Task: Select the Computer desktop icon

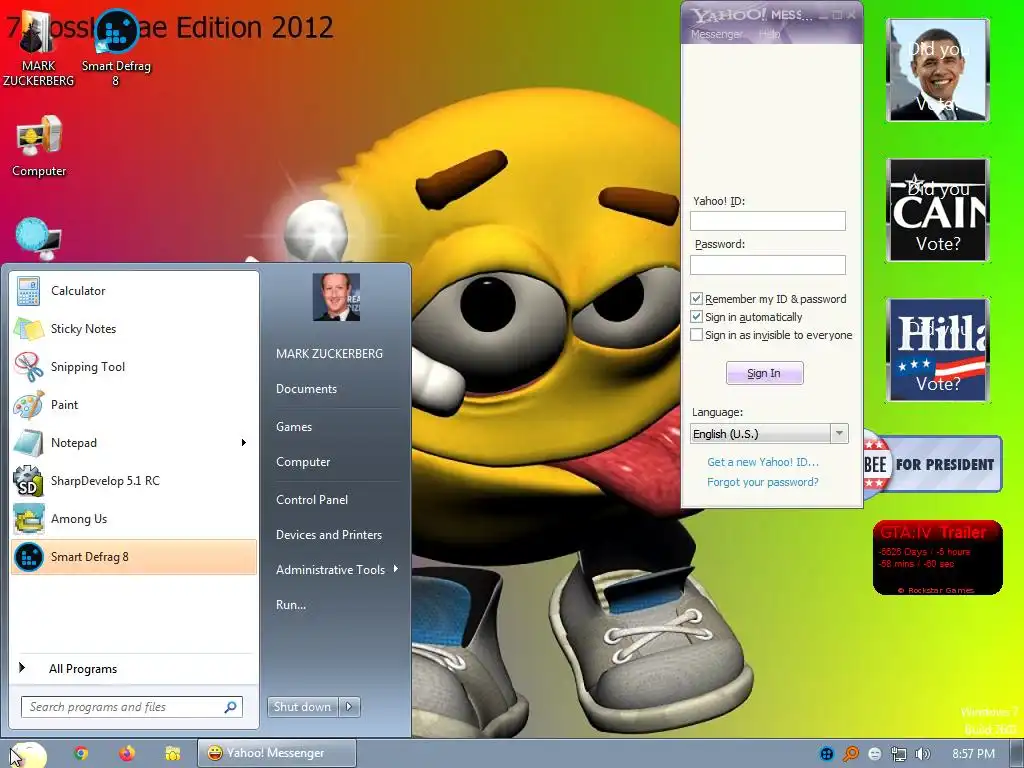Action: pyautogui.click(x=39, y=147)
